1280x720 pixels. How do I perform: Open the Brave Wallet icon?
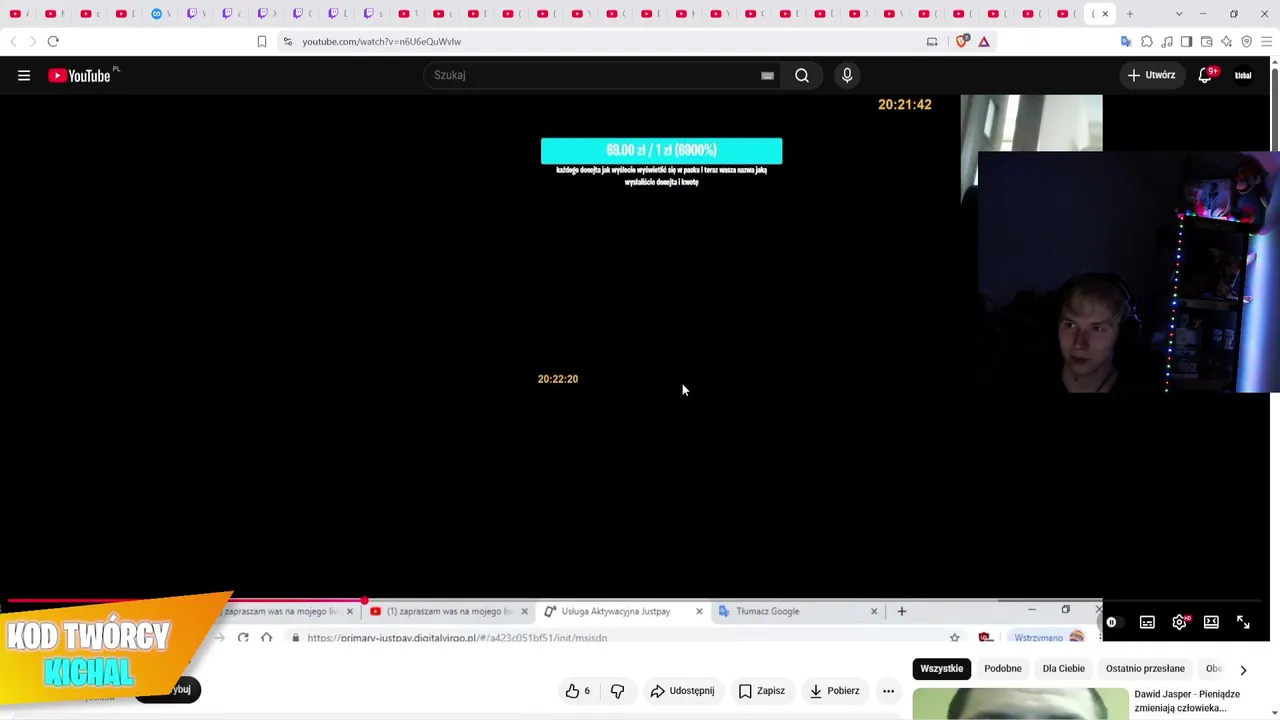click(x=1206, y=42)
